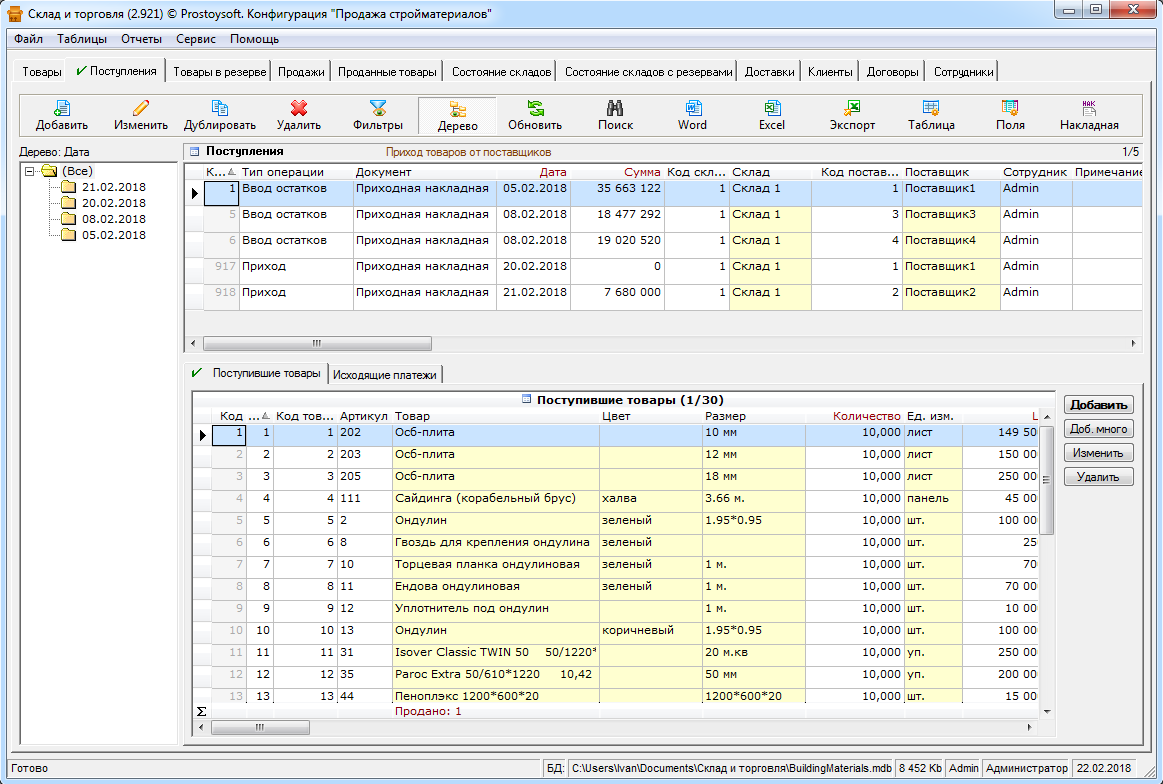
Task: Open the Накладная invoice icon
Action: pos(1088,115)
